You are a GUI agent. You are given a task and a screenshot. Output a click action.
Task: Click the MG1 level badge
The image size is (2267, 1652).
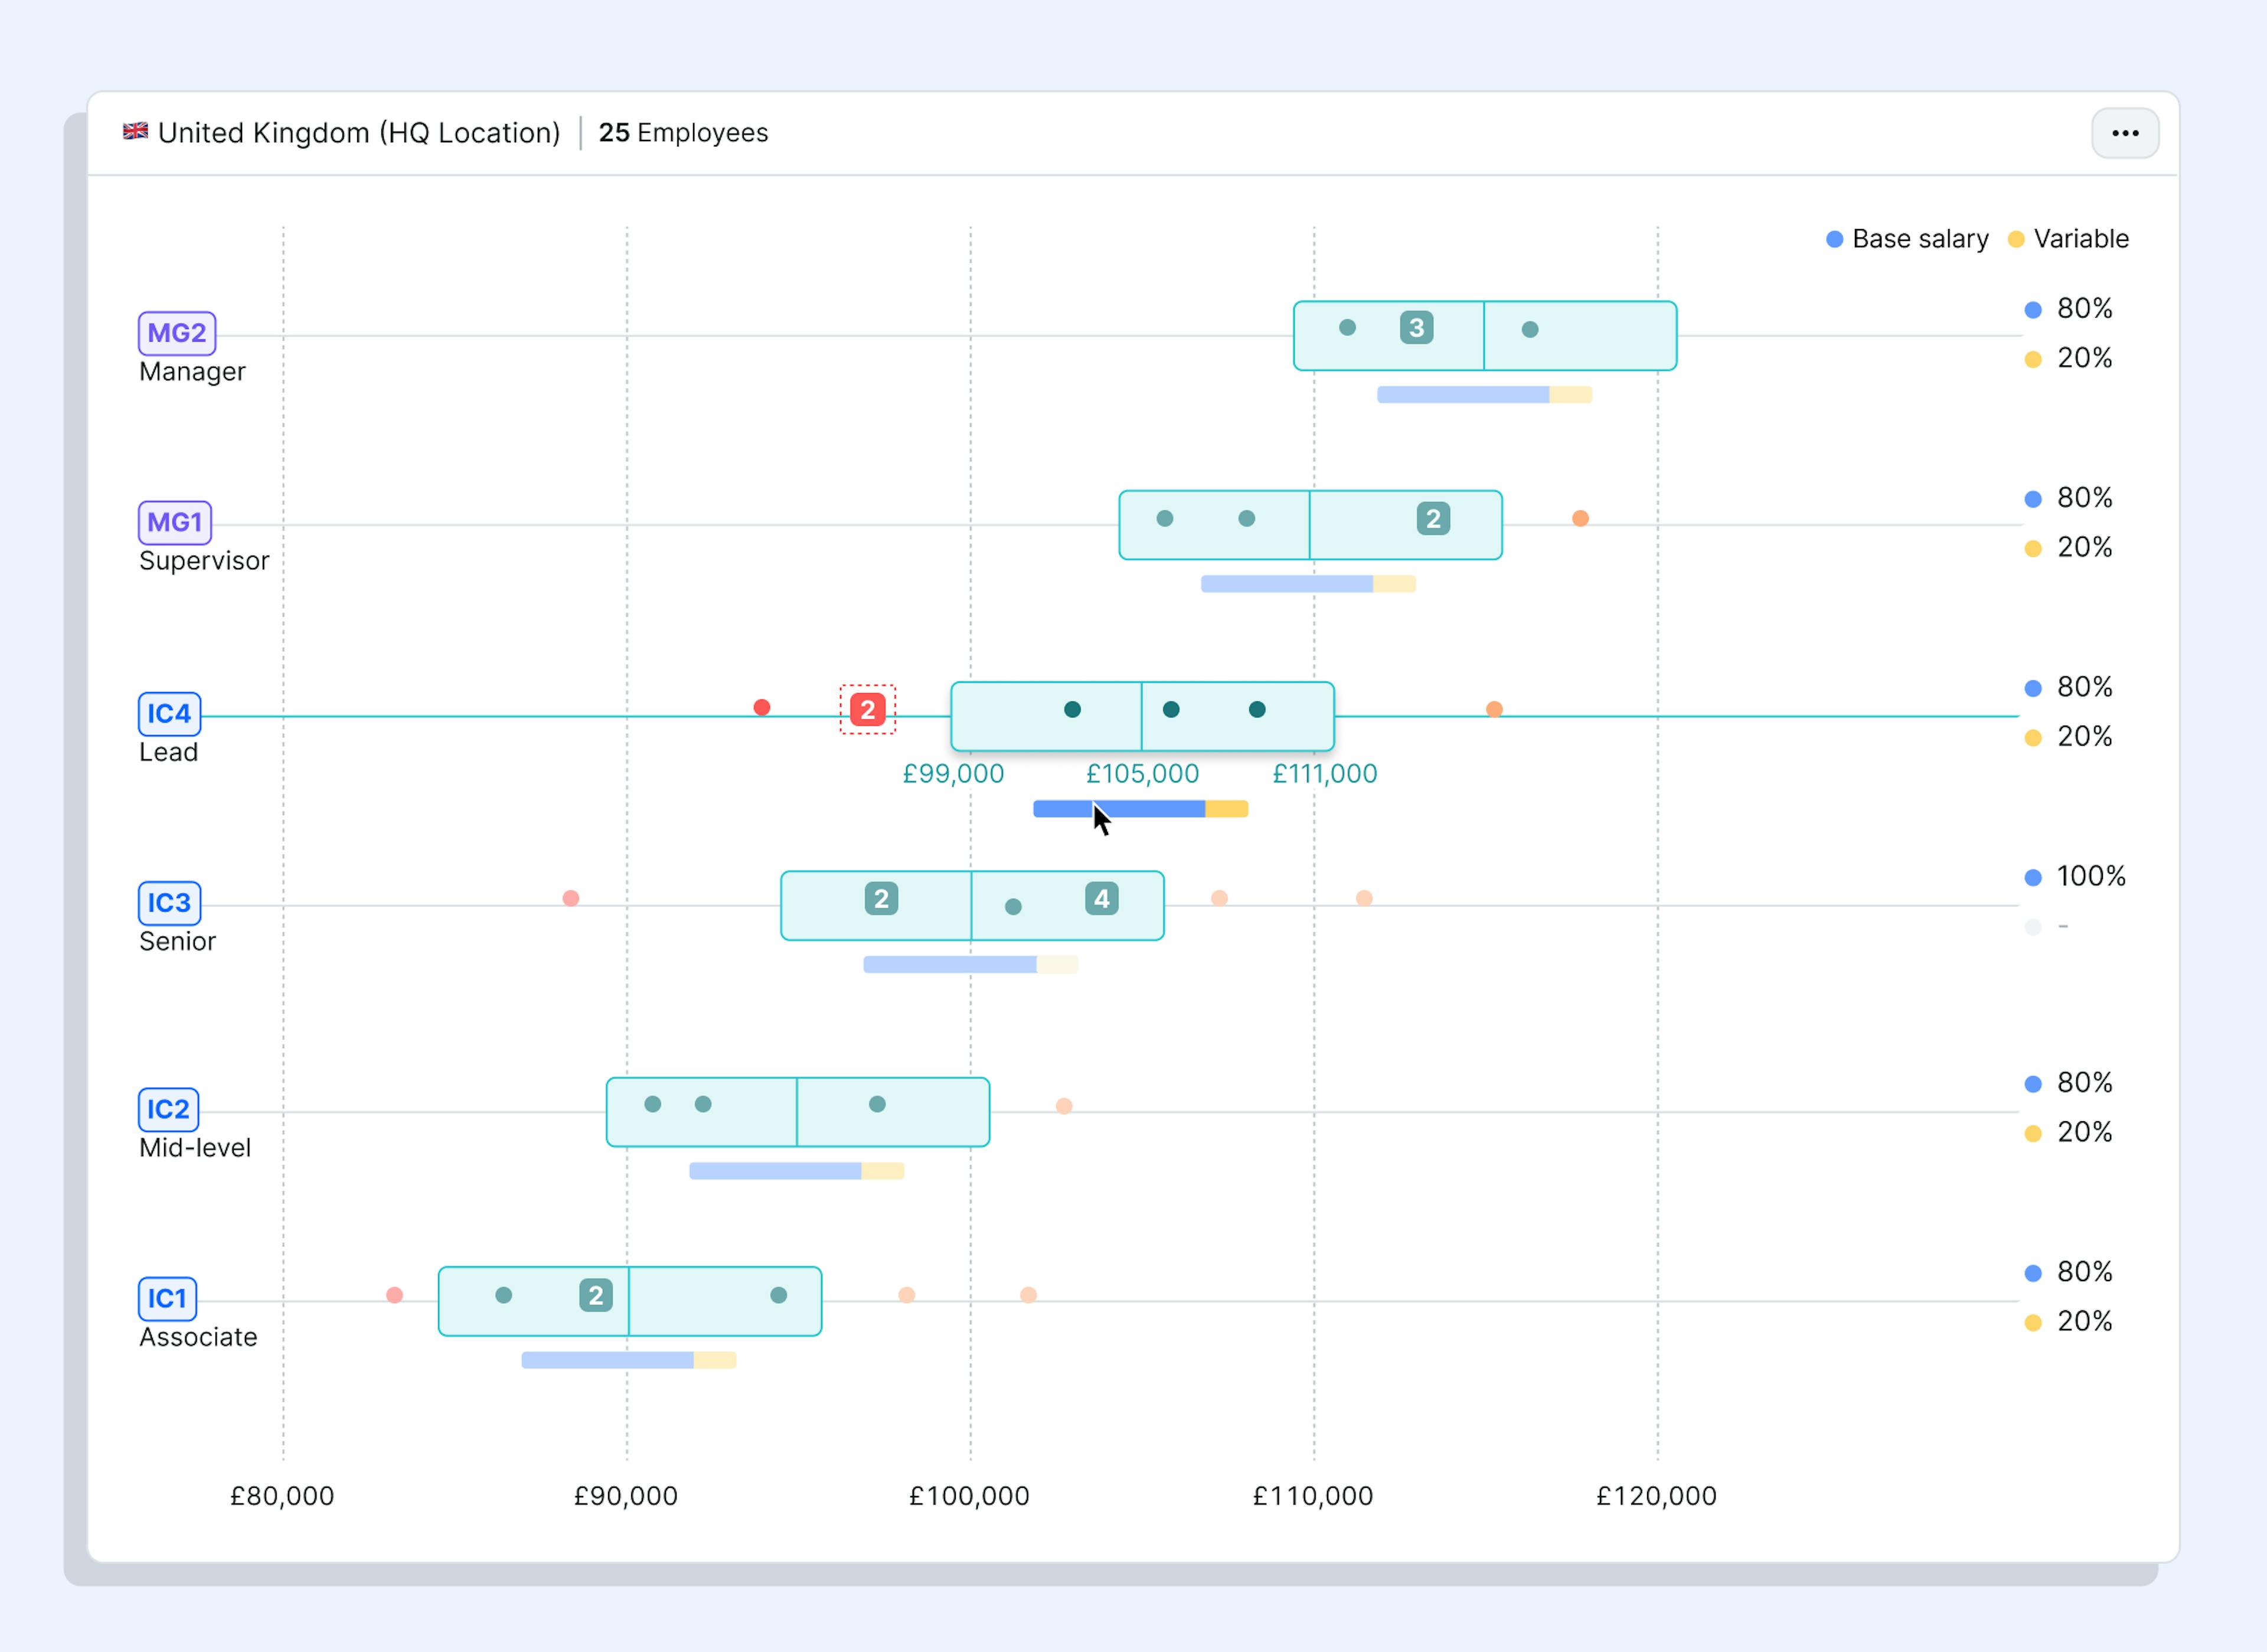(174, 522)
